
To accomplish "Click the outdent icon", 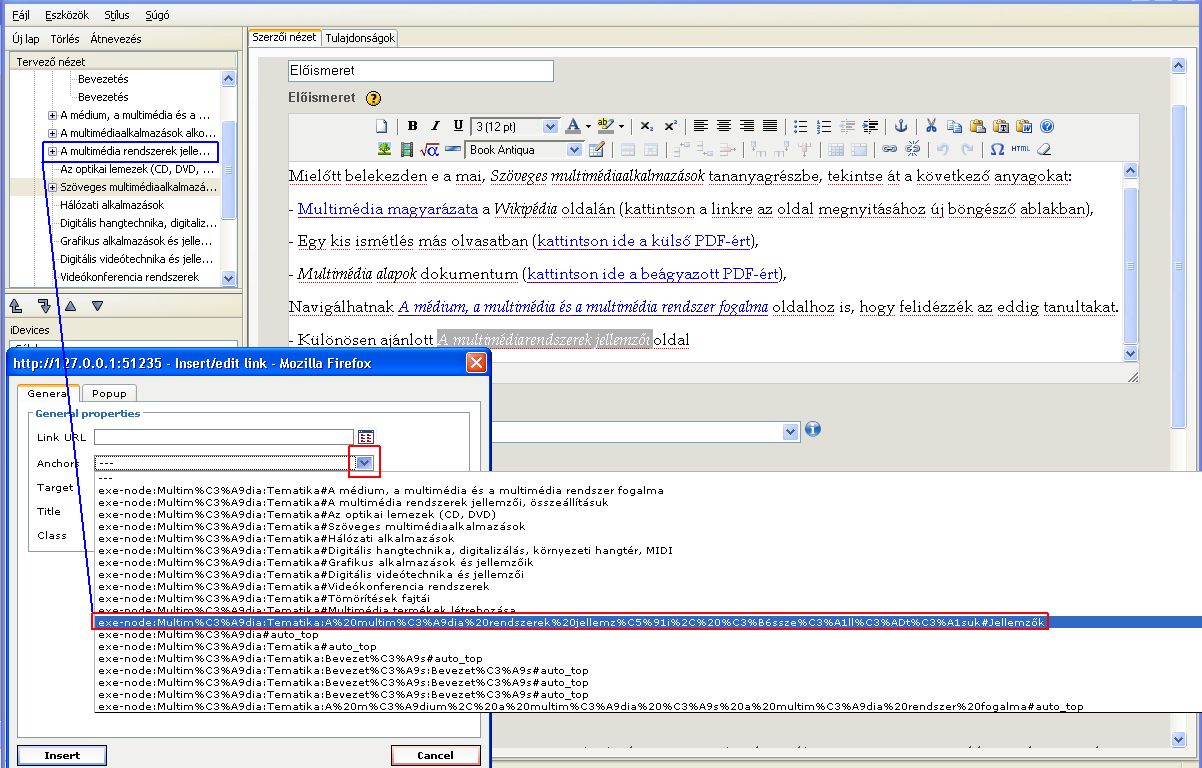I will (848, 127).
